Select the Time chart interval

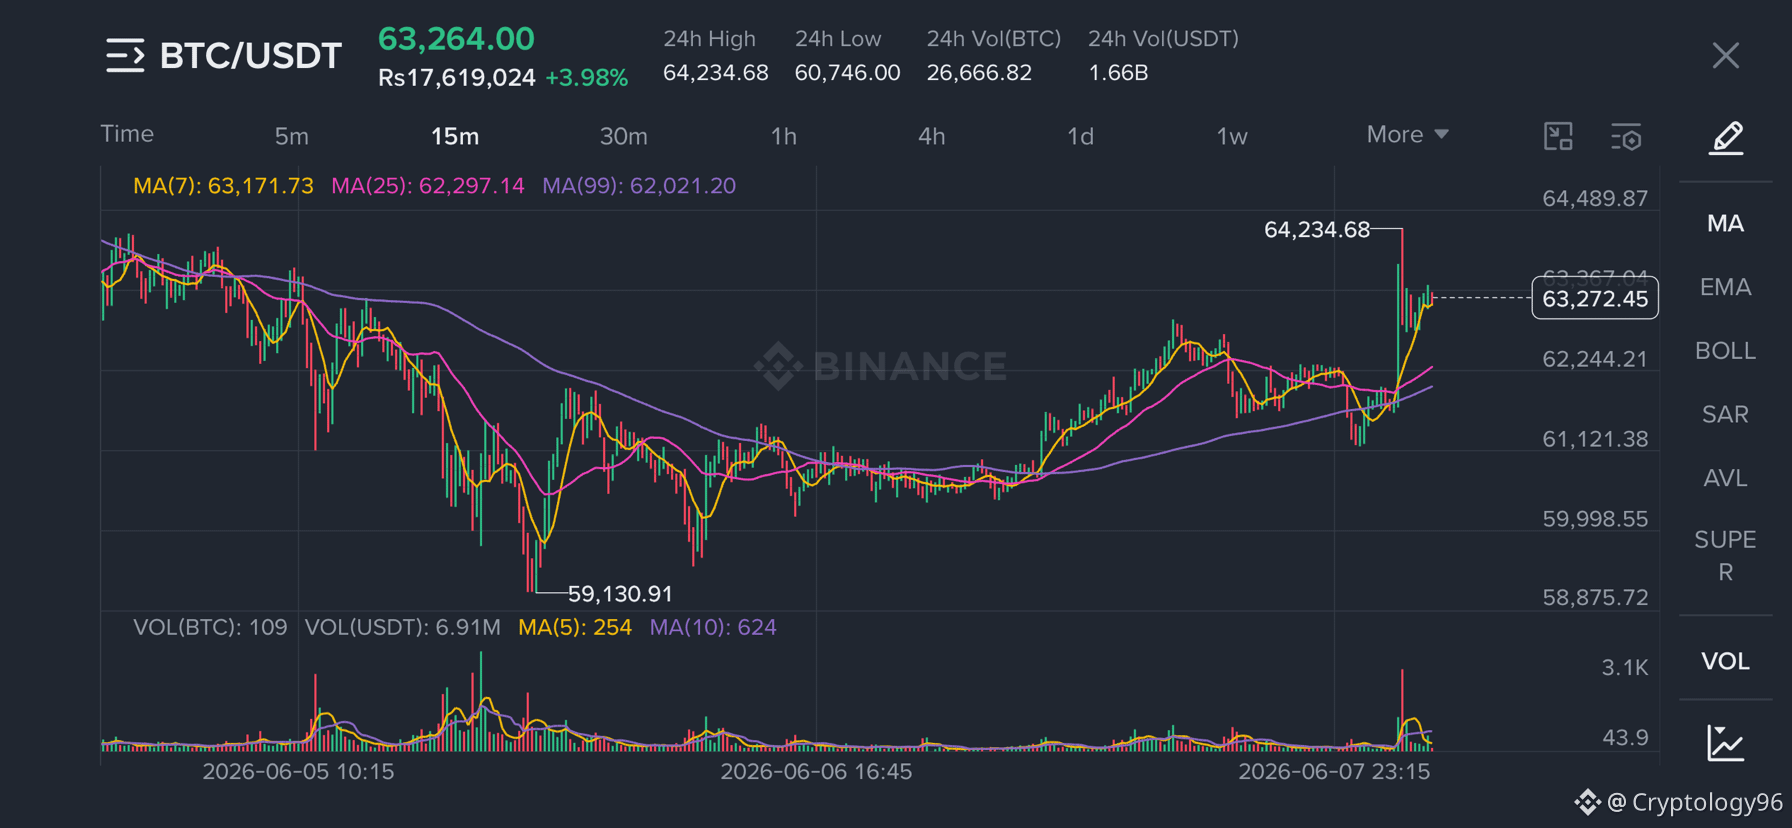pyautogui.click(x=127, y=134)
